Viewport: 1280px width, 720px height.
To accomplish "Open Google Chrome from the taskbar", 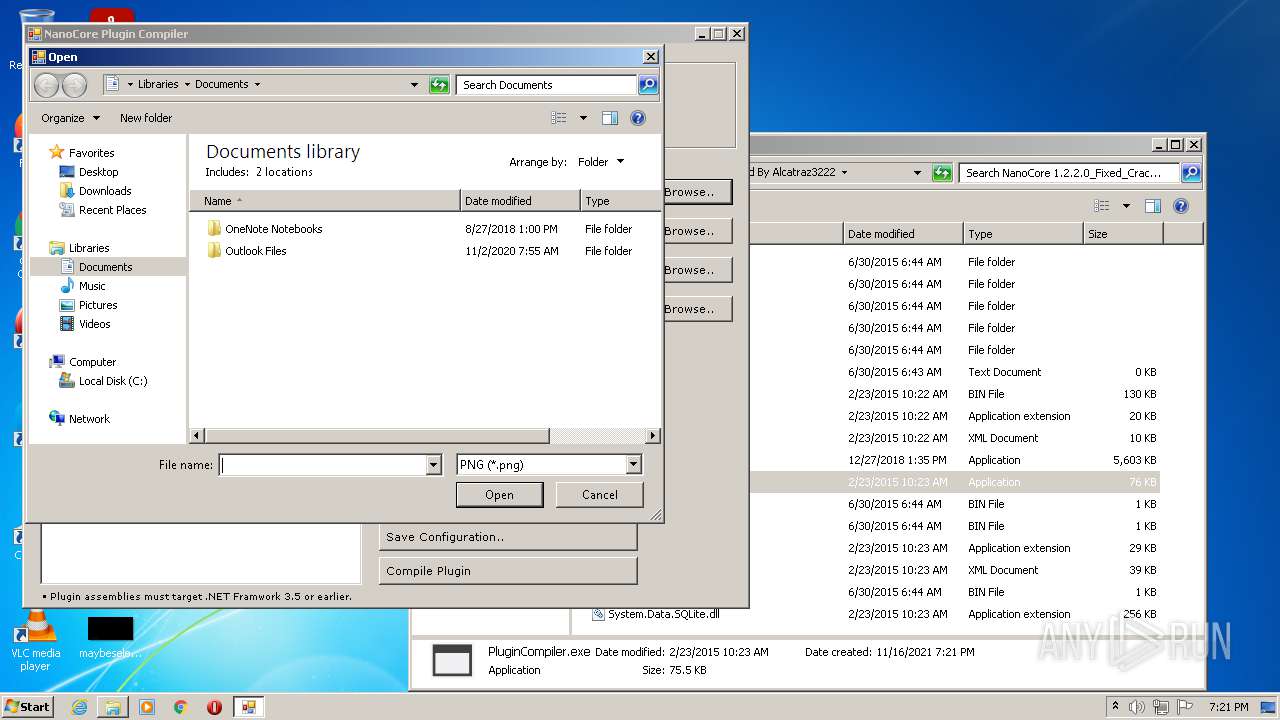I will coord(180,707).
